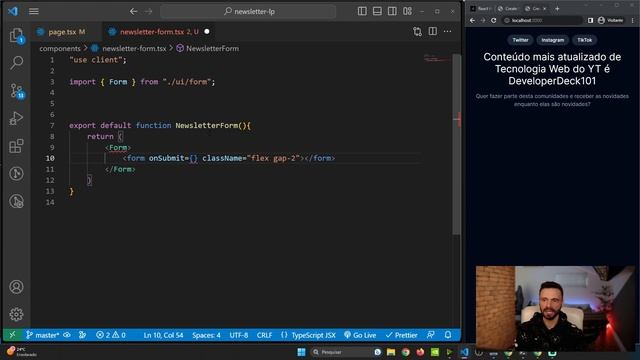Open the Extensions view
This screenshot has height=360, width=640.
point(16,146)
